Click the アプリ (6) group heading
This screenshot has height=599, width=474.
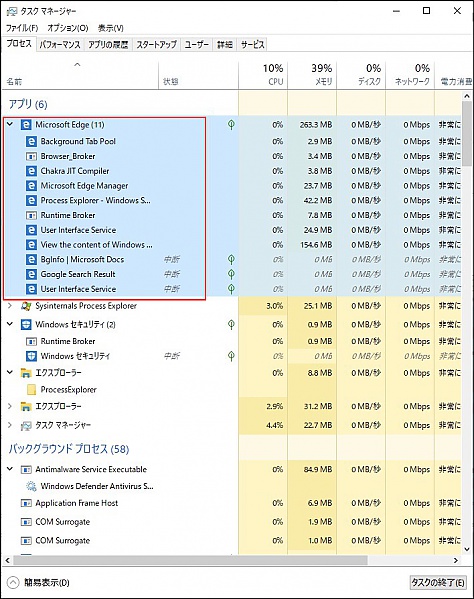click(28, 104)
